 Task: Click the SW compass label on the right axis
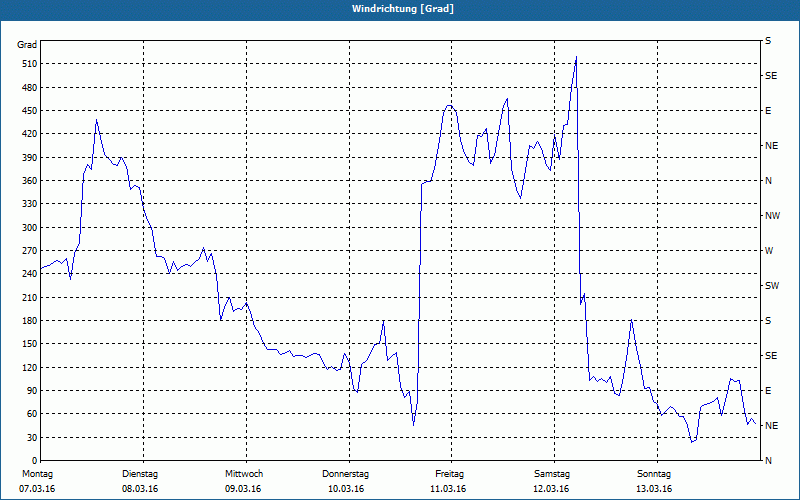[x=772, y=286]
